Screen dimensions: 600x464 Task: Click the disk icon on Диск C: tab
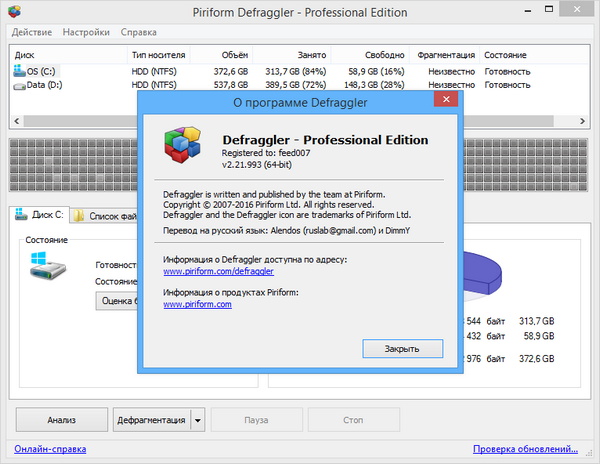pyautogui.click(x=22, y=215)
